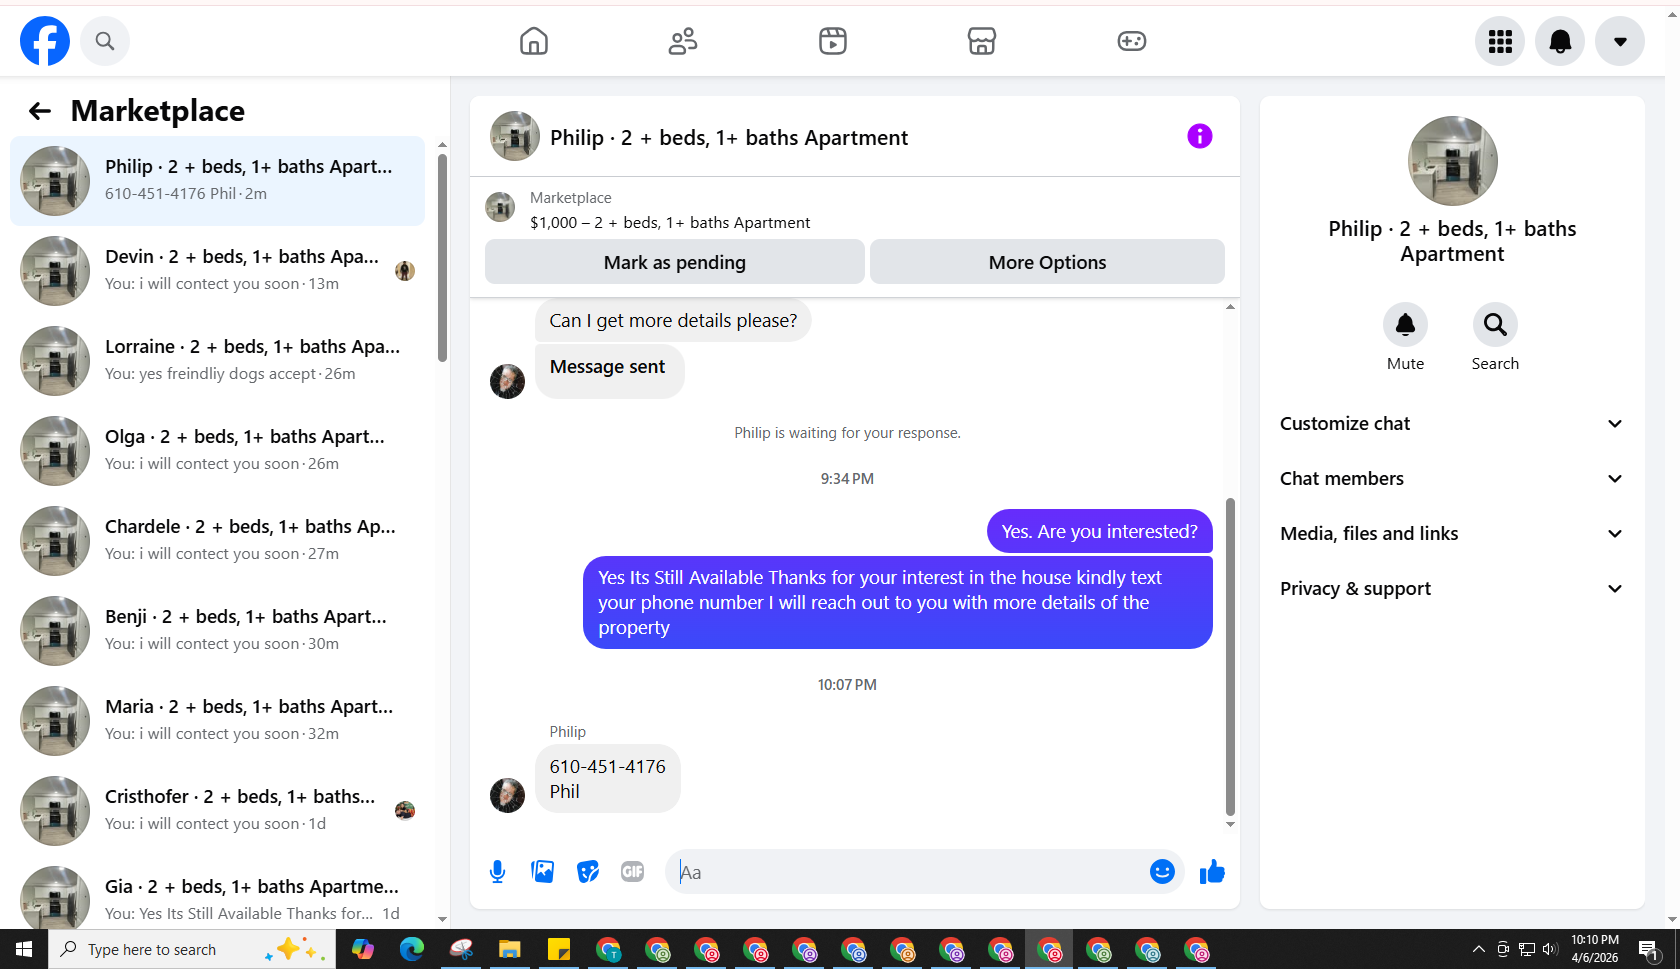Viewport: 1680px width, 969px height.
Task: Open Devin conversation in chat list
Action: tap(217, 271)
